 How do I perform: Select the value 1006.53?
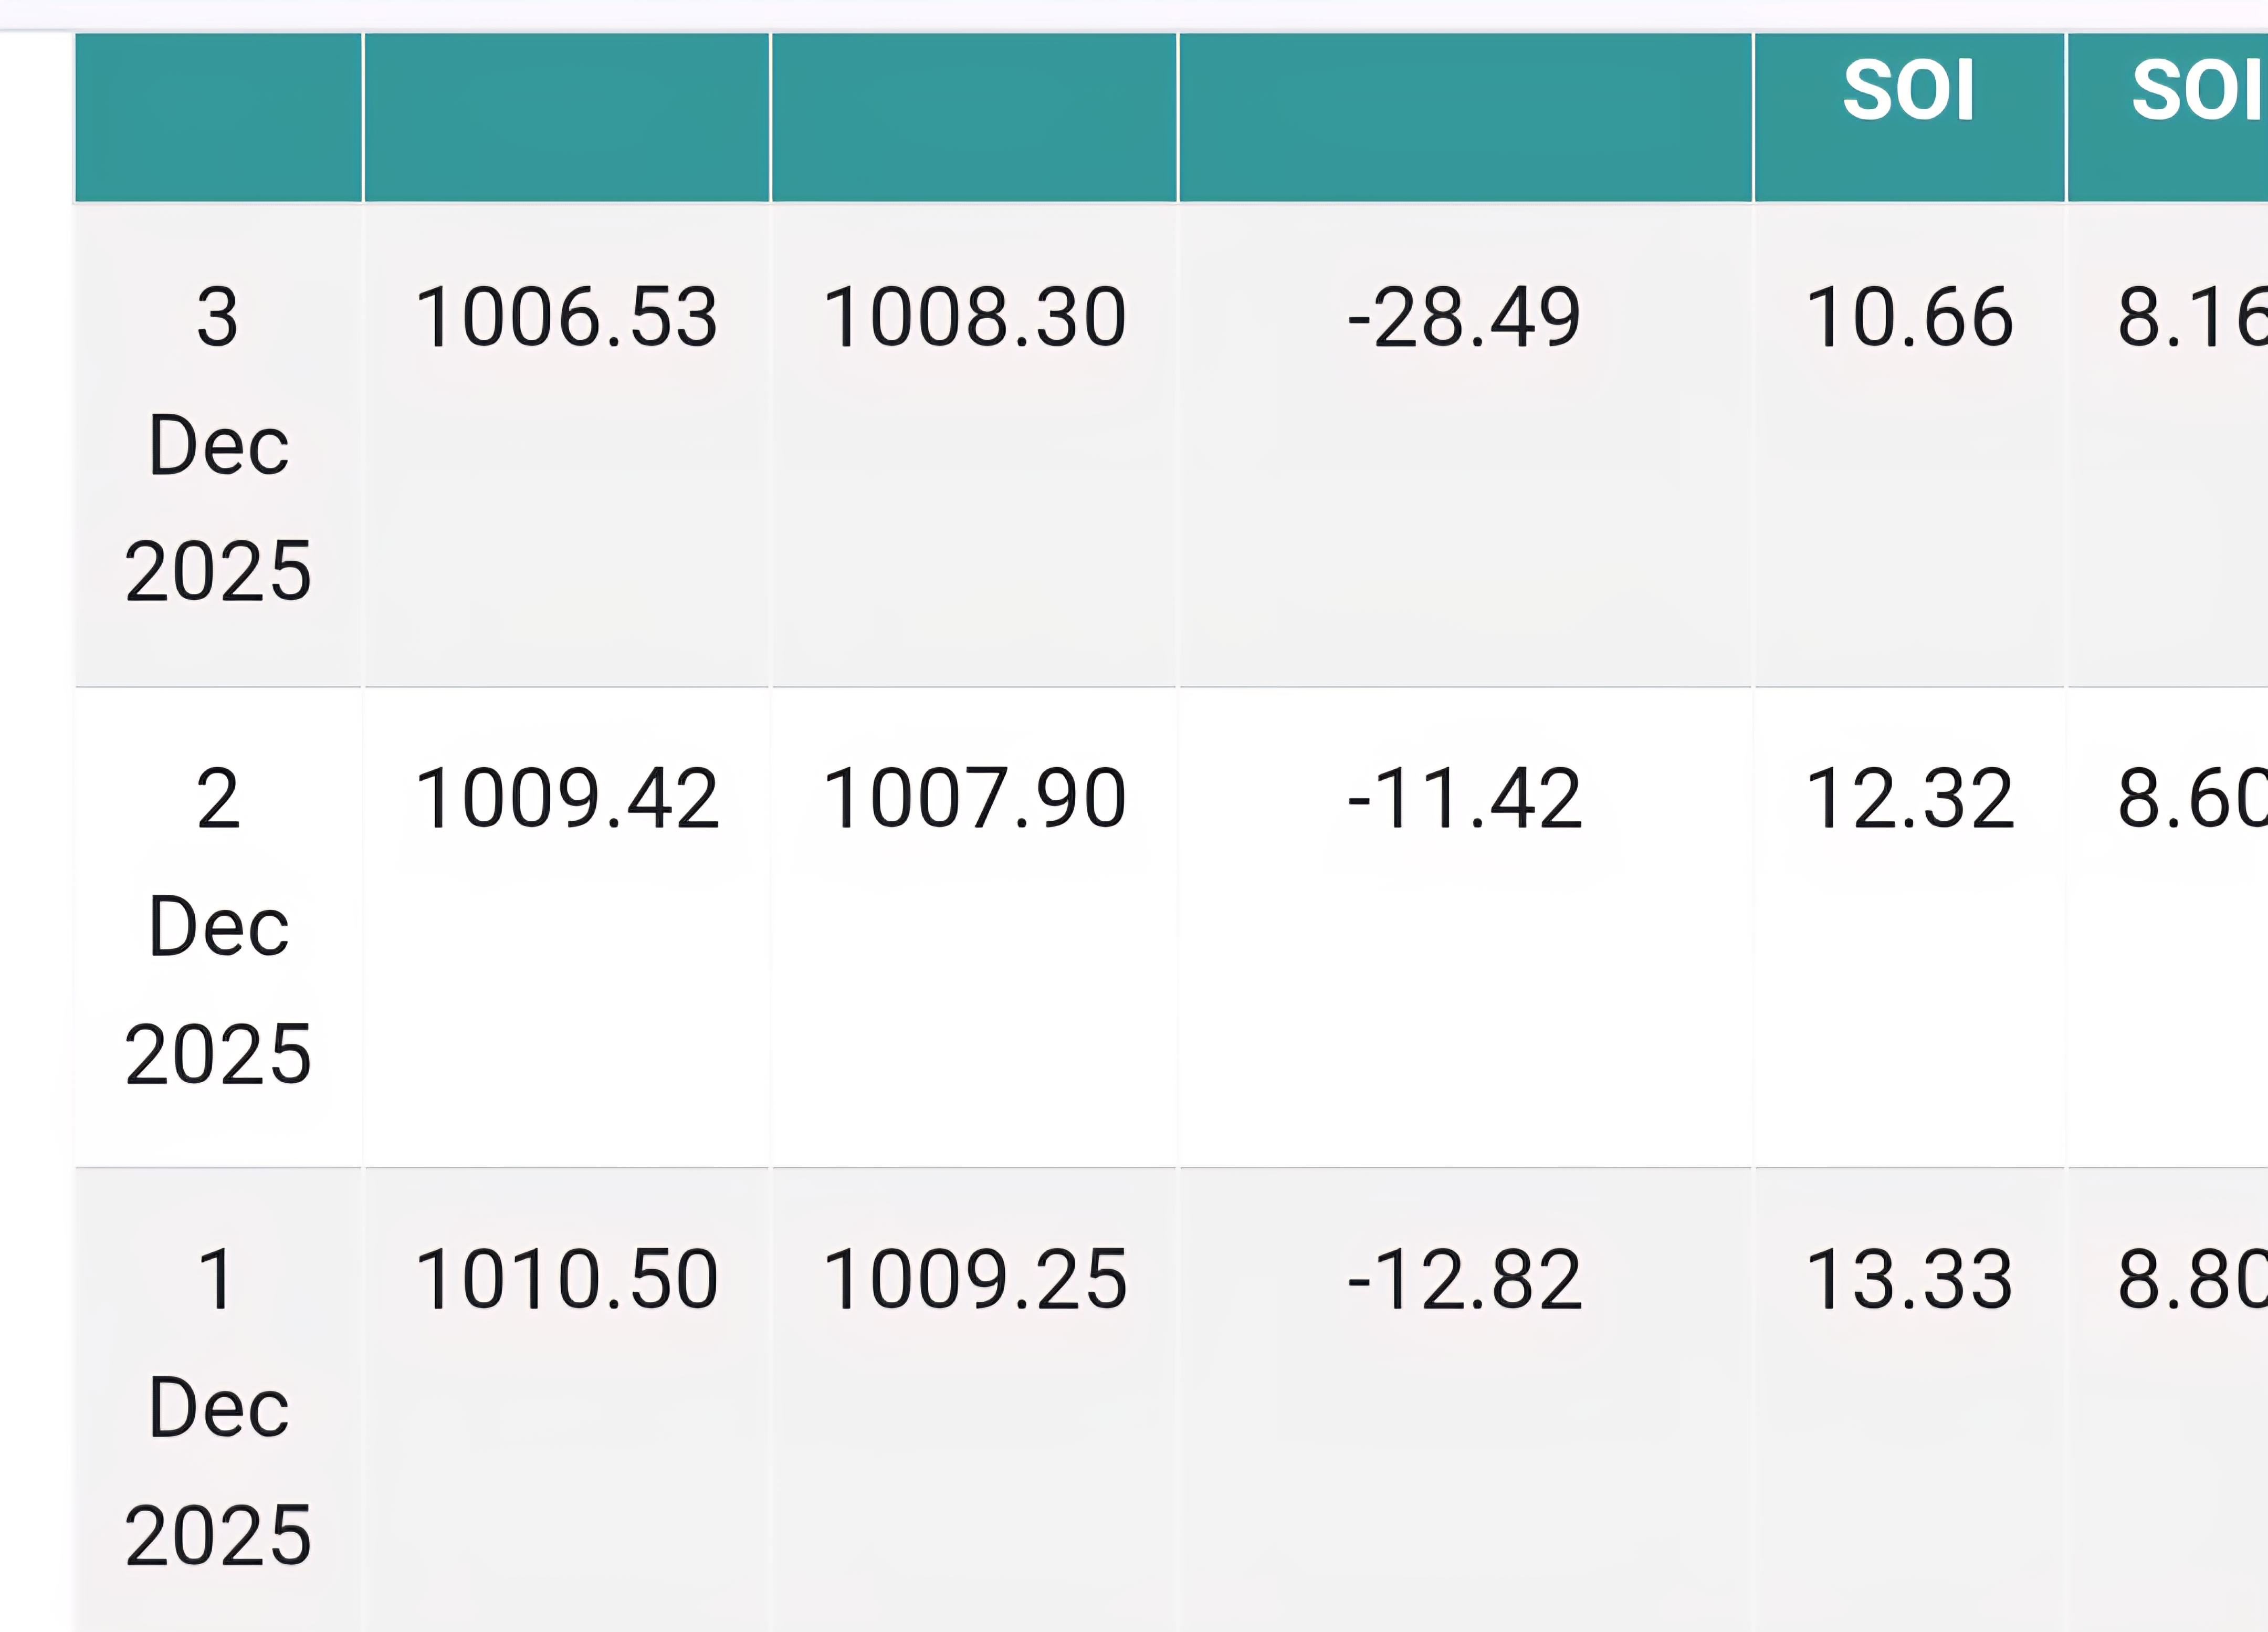566,318
